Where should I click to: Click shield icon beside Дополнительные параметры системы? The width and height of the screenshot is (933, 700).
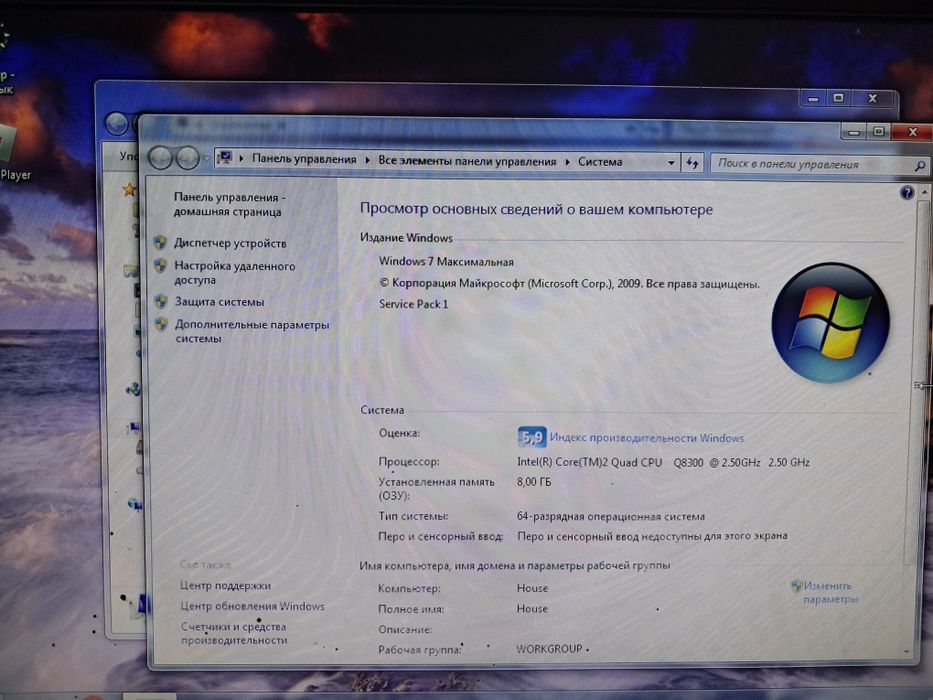click(161, 324)
